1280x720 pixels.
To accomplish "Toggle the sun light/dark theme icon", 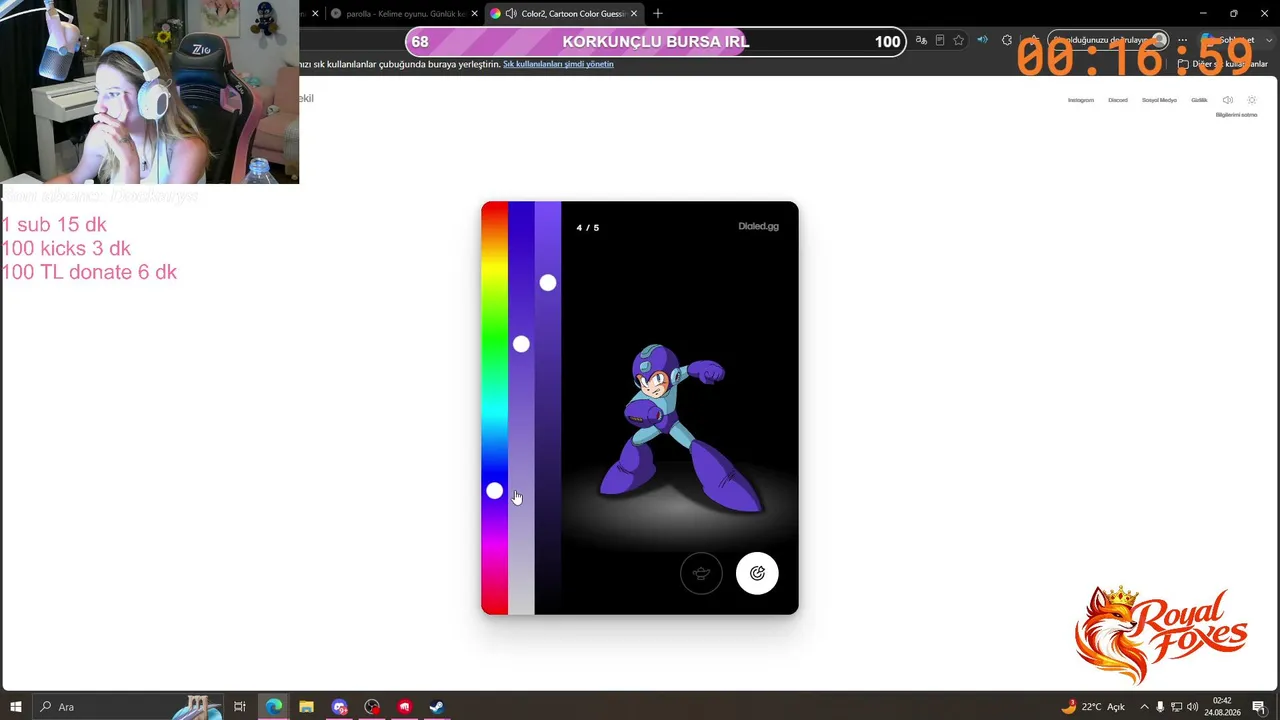I will (x=1251, y=100).
